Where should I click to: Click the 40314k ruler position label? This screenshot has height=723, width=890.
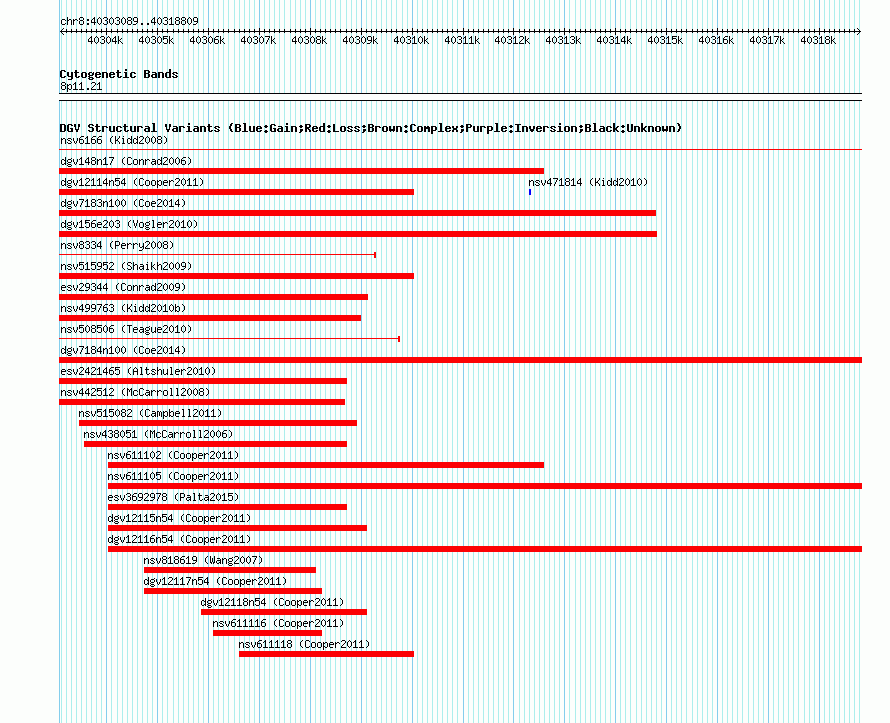pyautogui.click(x=614, y=40)
